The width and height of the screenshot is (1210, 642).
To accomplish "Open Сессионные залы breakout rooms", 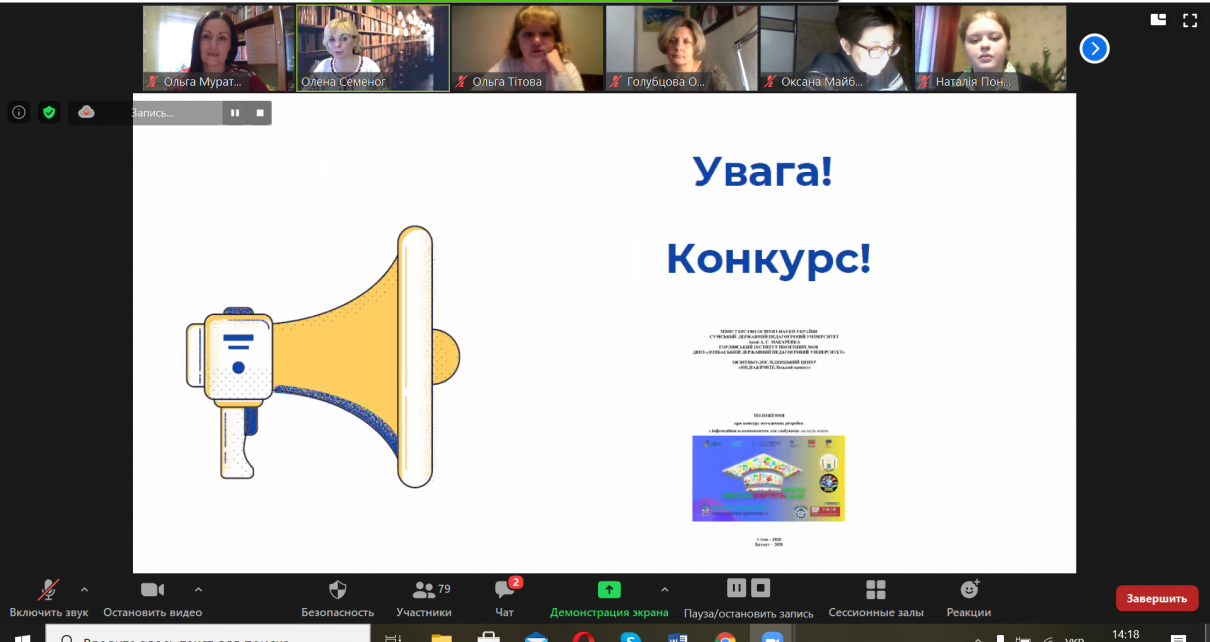I will pos(876,598).
